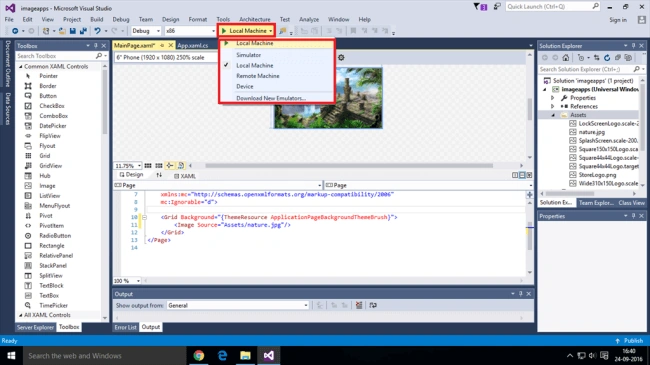Image resolution: width=650 pixels, height=365 pixels.
Task: Toggle snapping to snaplines button
Action: point(170,165)
